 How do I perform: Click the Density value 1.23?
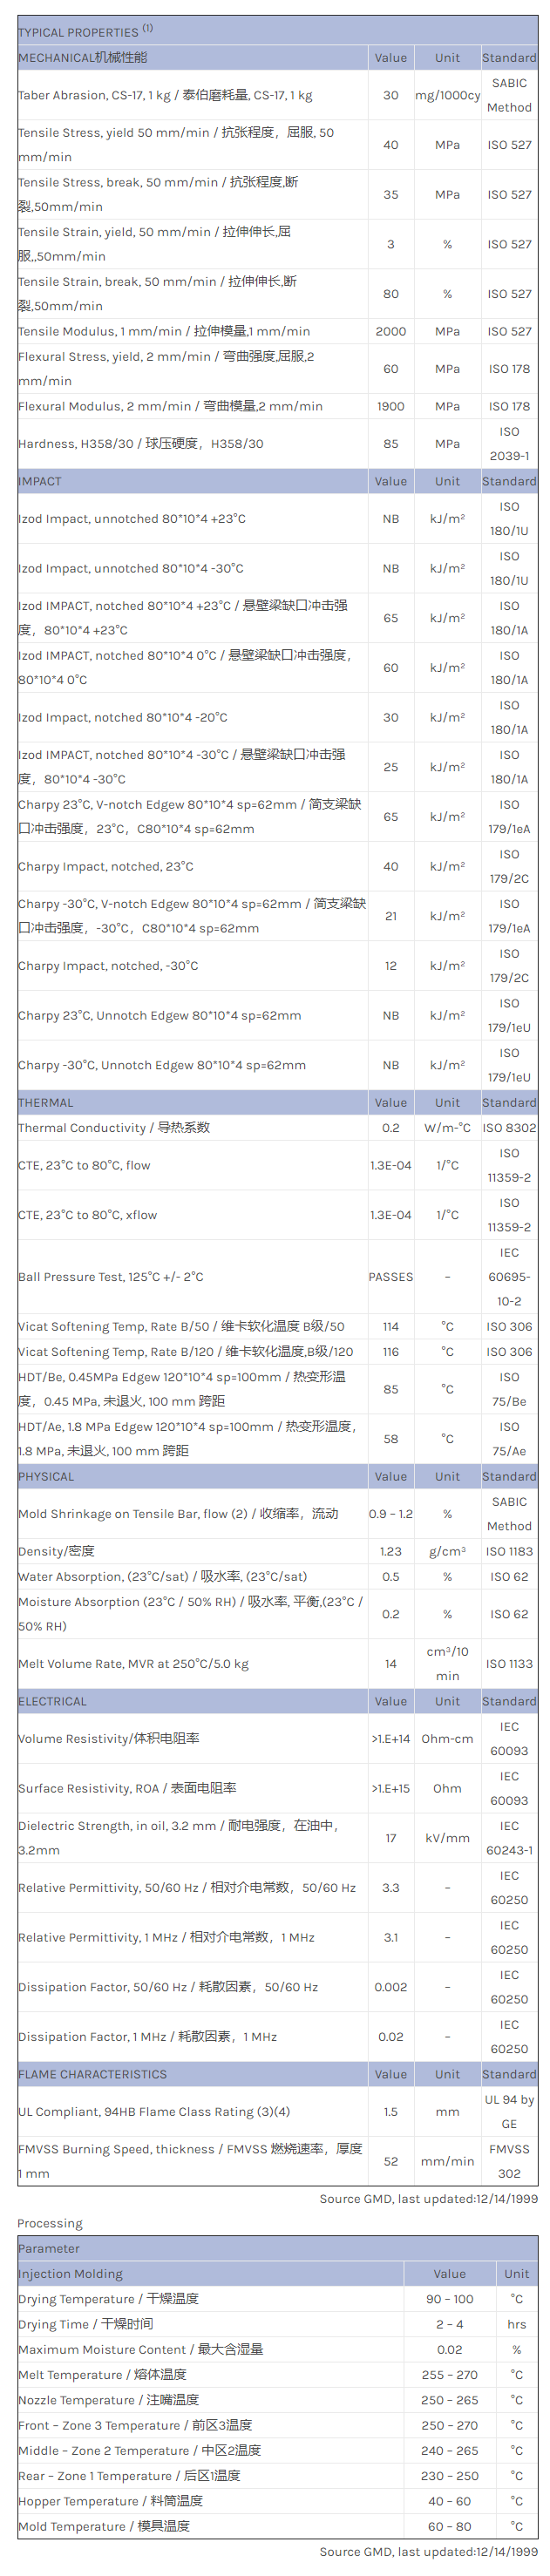[x=390, y=1551]
